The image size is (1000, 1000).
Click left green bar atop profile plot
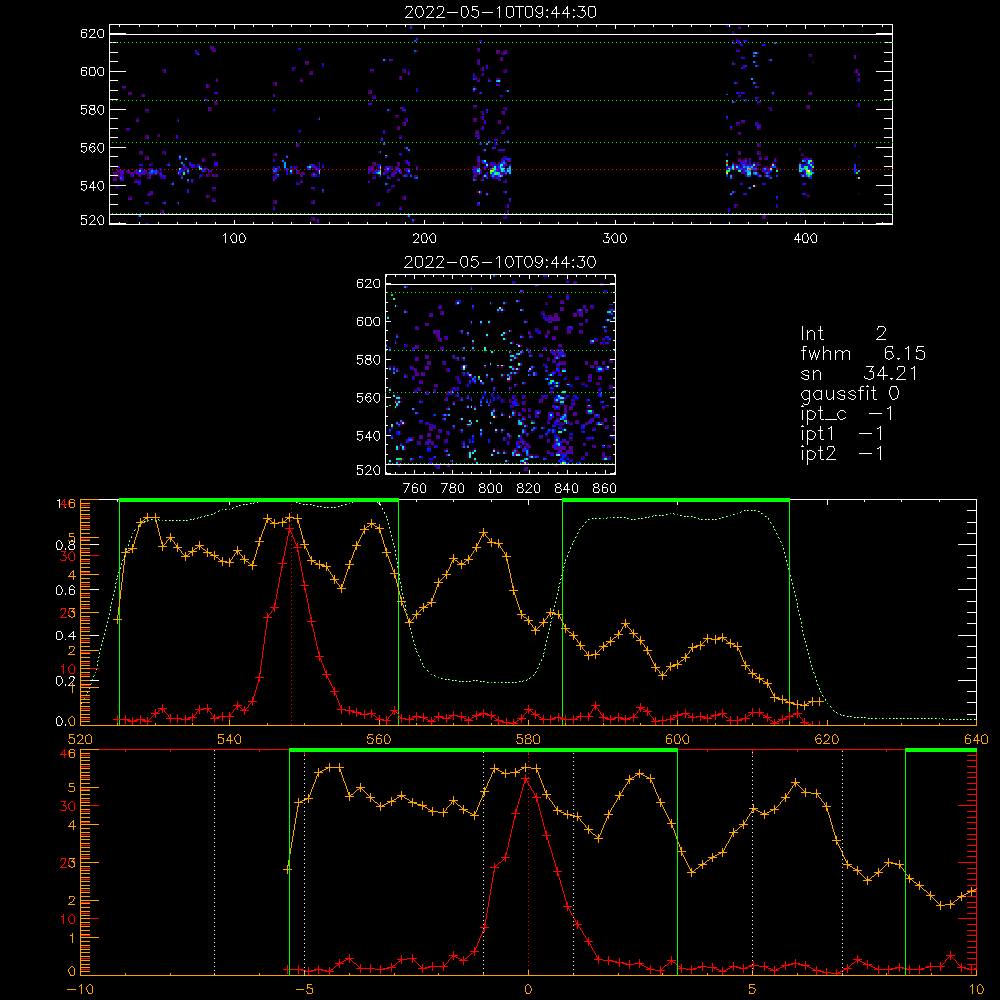259,500
